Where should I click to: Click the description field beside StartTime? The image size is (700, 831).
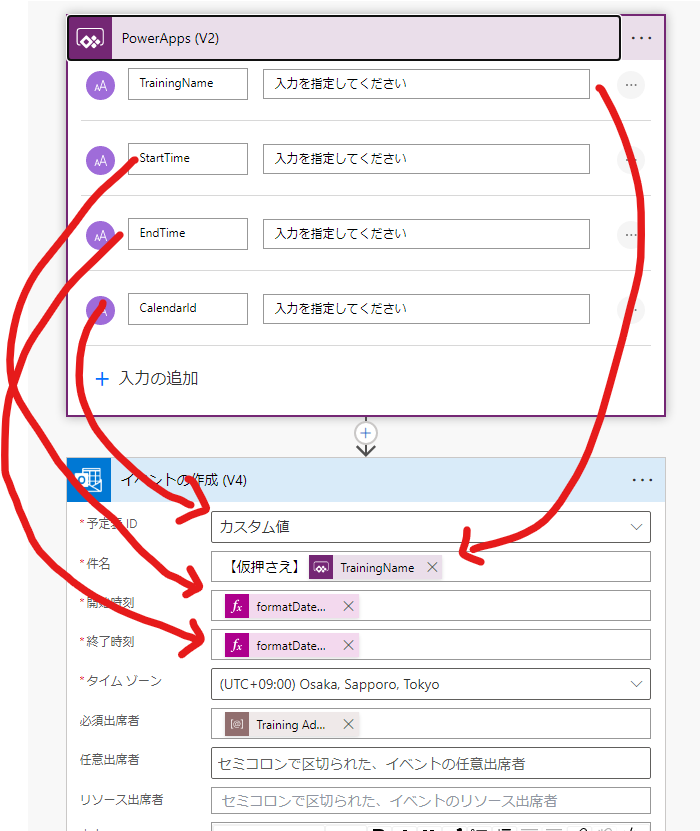tap(426, 159)
